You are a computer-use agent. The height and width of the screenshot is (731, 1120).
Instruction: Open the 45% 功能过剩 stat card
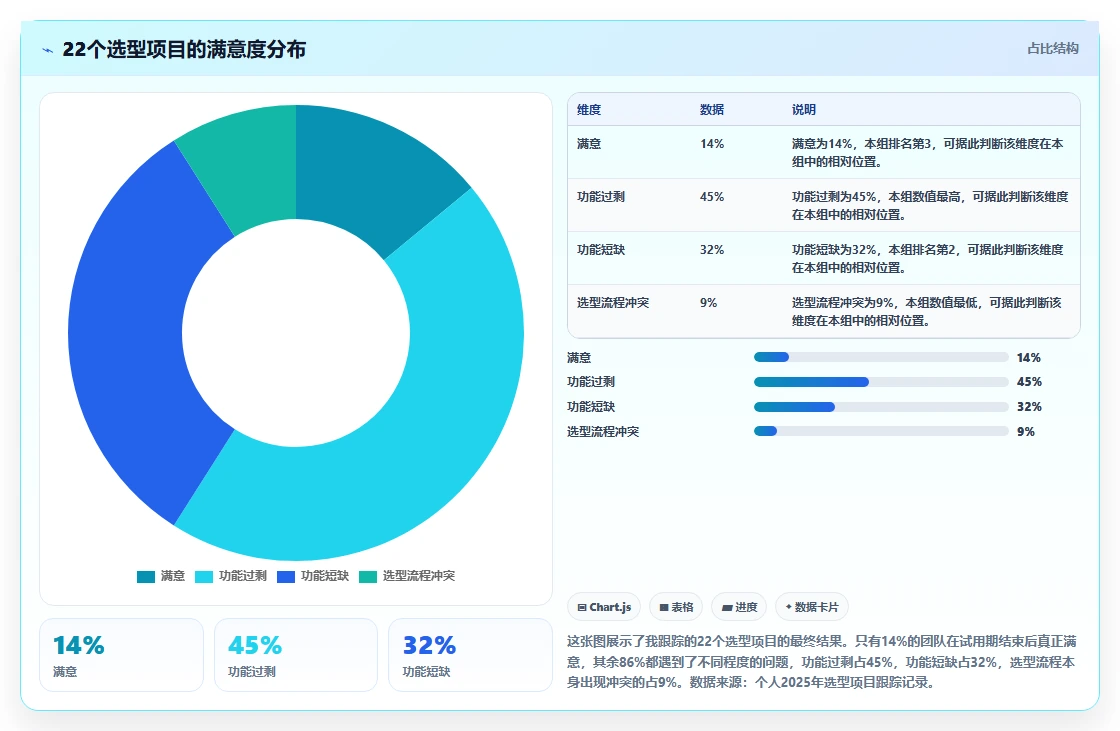click(x=296, y=655)
